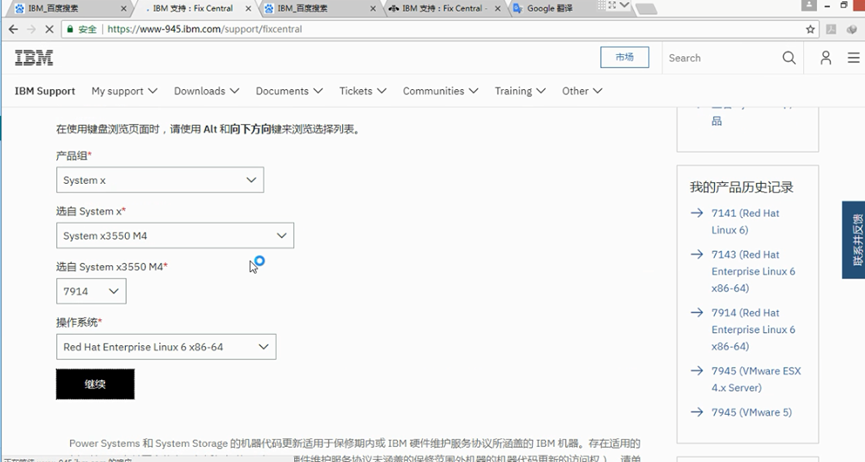Open 7945 (VMware ESX 4.x Server) link
Screen dimensions: 865x462
point(756,379)
